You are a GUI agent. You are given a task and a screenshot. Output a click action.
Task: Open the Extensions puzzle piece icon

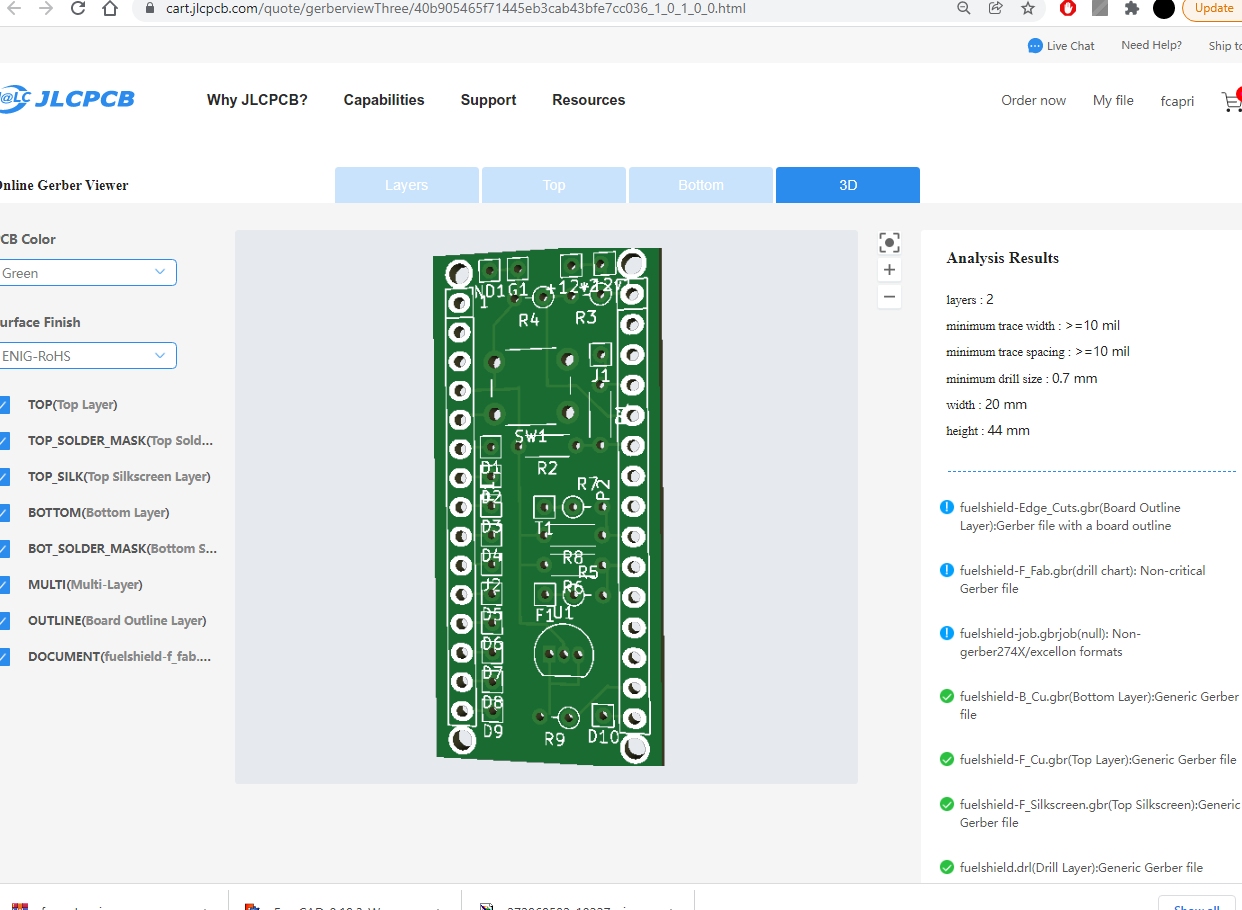pos(1132,8)
